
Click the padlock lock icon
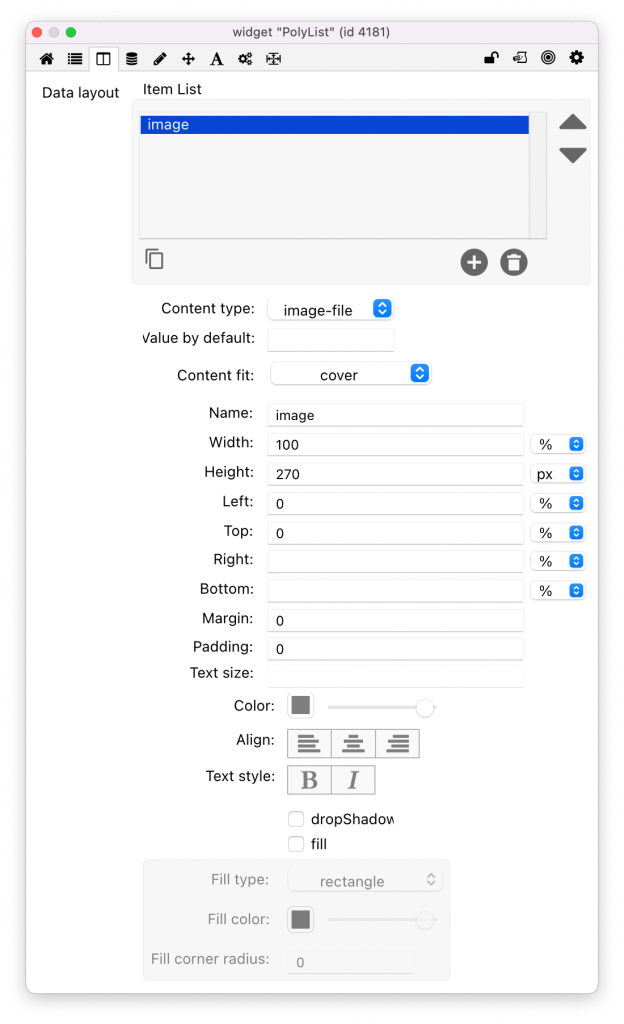(x=491, y=58)
